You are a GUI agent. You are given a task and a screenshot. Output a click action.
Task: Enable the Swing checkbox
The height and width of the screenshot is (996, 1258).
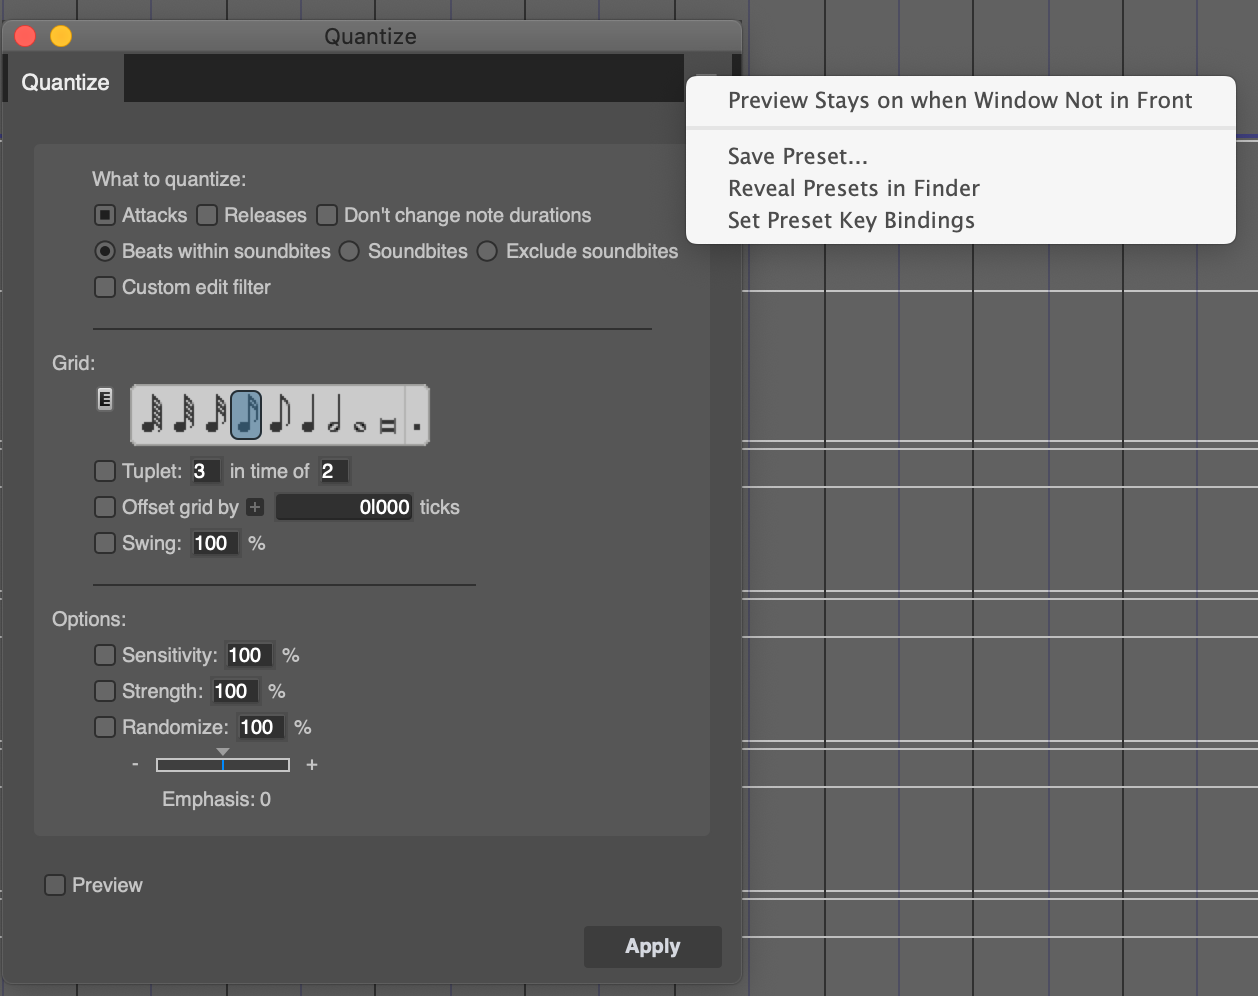pos(105,543)
